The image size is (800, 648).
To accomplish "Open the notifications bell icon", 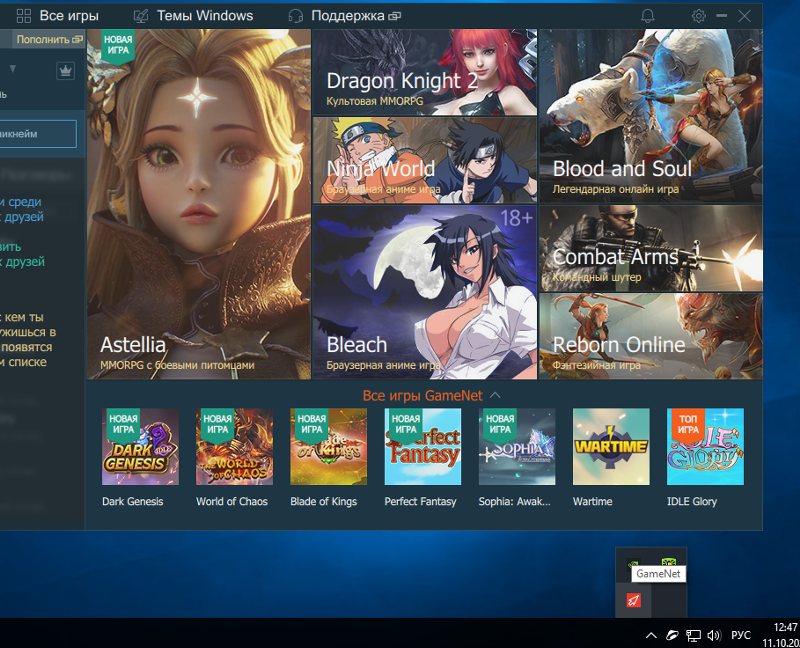I will (647, 16).
